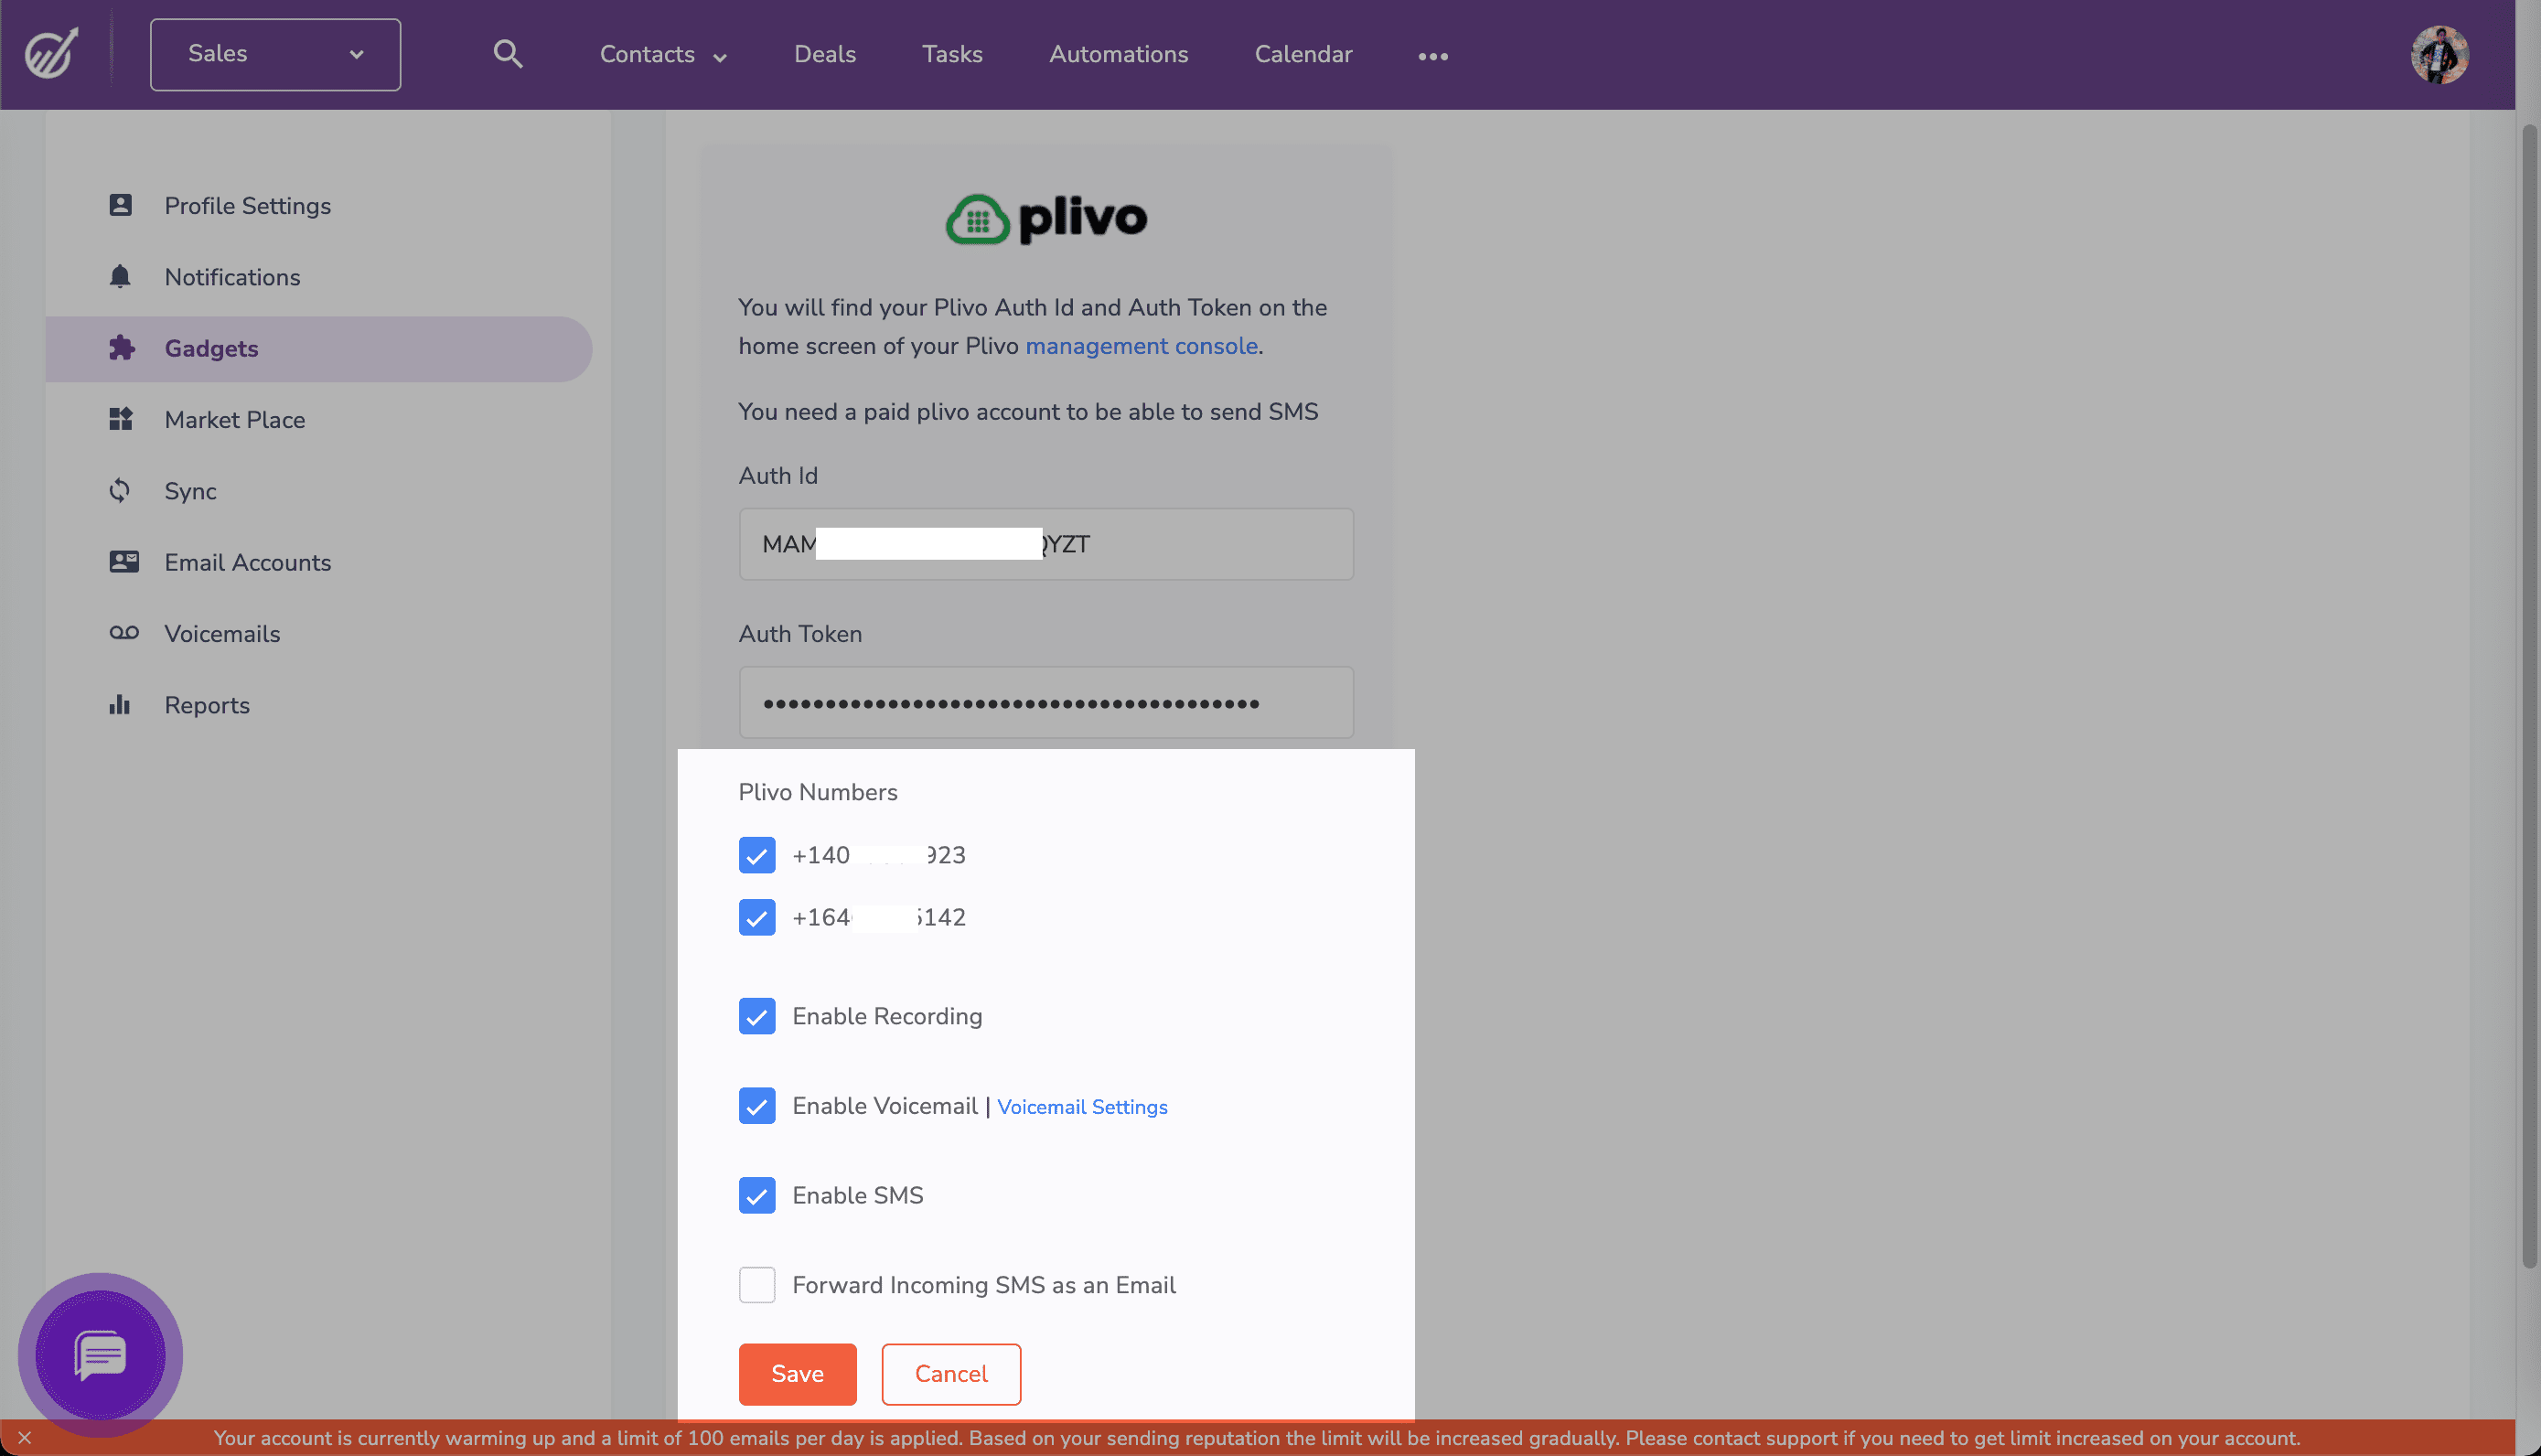This screenshot has height=1456, width=2541.
Task: Open Voicemails section icon
Action: (123, 632)
